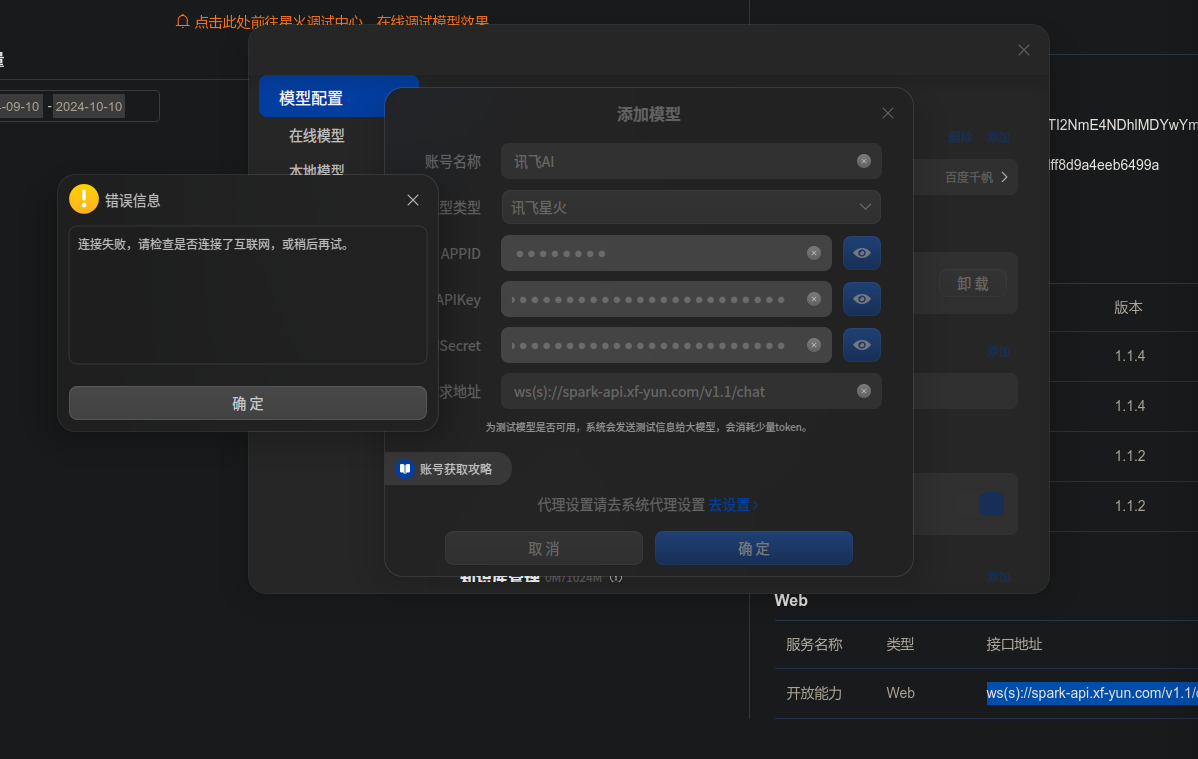Click the 服务名称 column header

coord(814,644)
